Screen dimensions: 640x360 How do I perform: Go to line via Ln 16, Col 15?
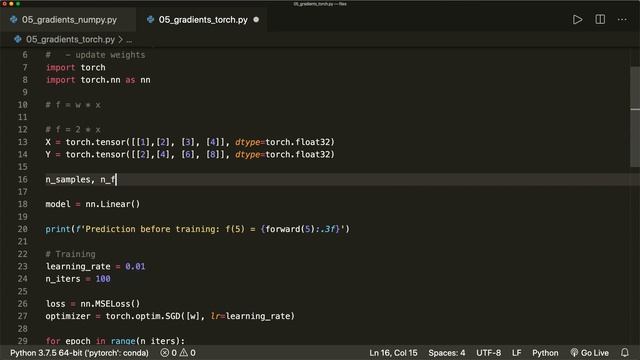[x=393, y=353]
